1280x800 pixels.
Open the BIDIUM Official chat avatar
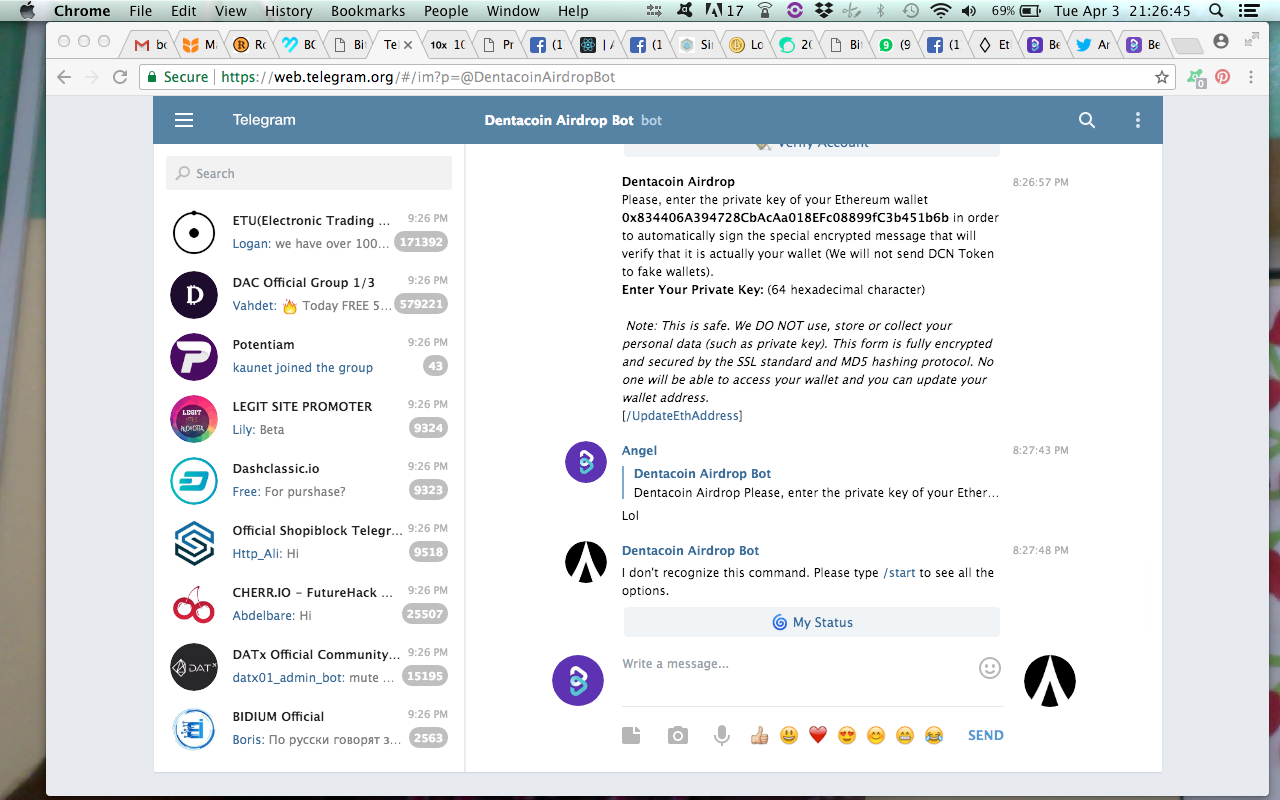coord(194,729)
